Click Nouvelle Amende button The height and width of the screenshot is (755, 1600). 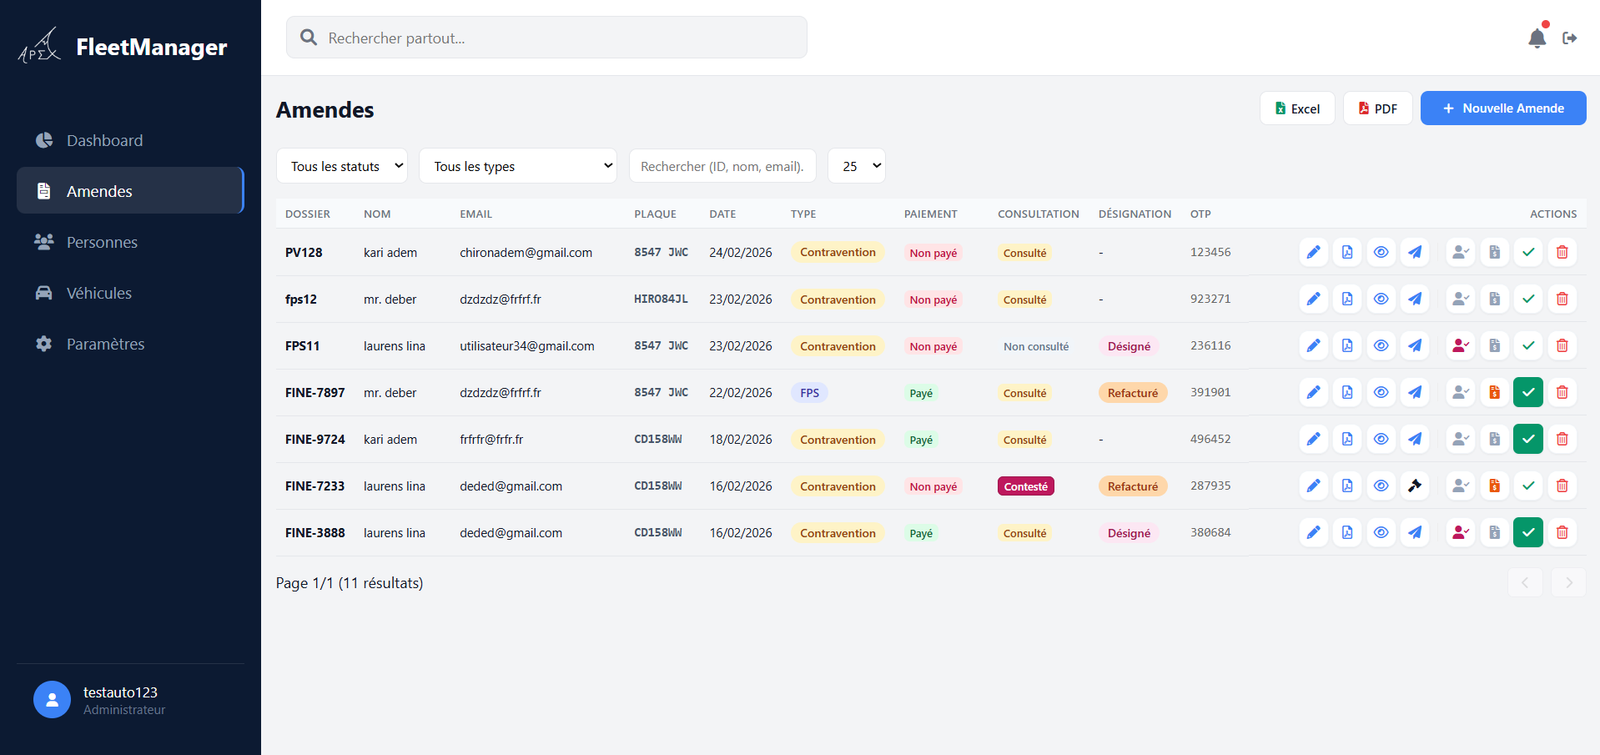coord(1503,108)
